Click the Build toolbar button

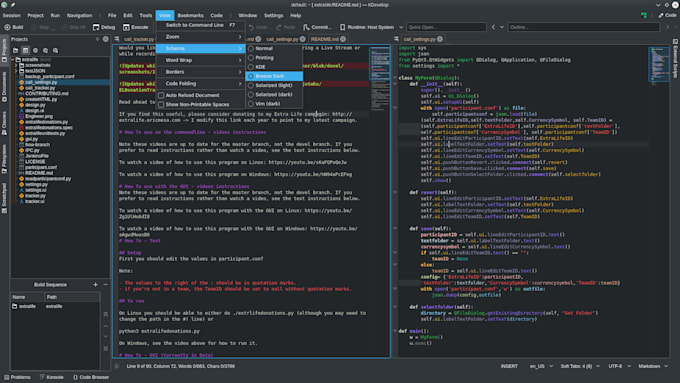pyautogui.click(x=14, y=27)
